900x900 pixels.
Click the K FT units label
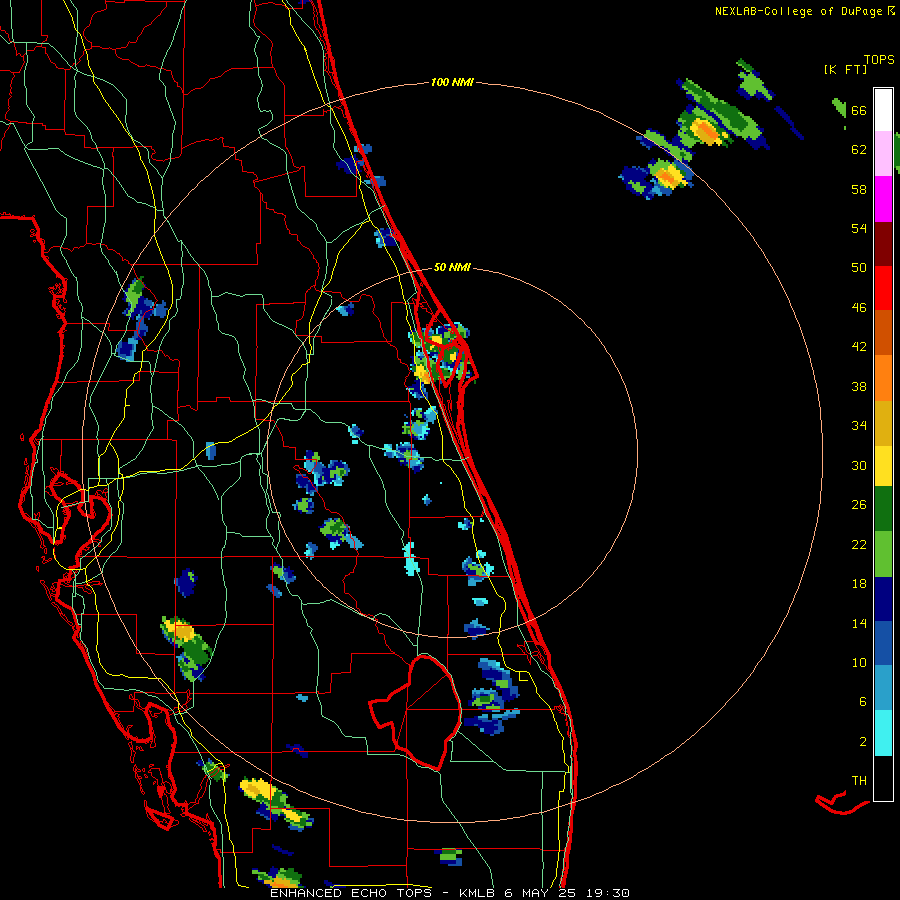[x=845, y=70]
